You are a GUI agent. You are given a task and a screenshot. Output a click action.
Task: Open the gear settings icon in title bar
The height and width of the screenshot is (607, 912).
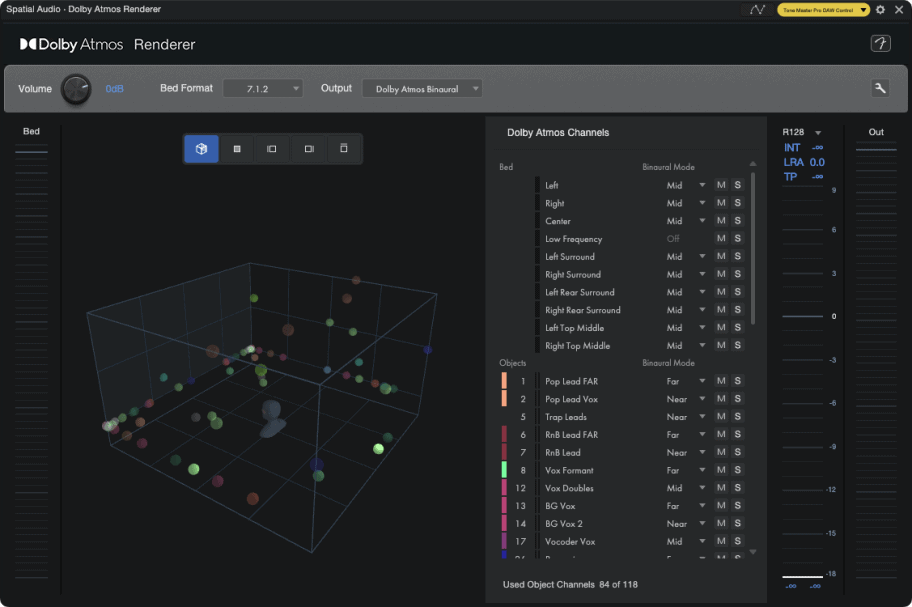point(880,9)
